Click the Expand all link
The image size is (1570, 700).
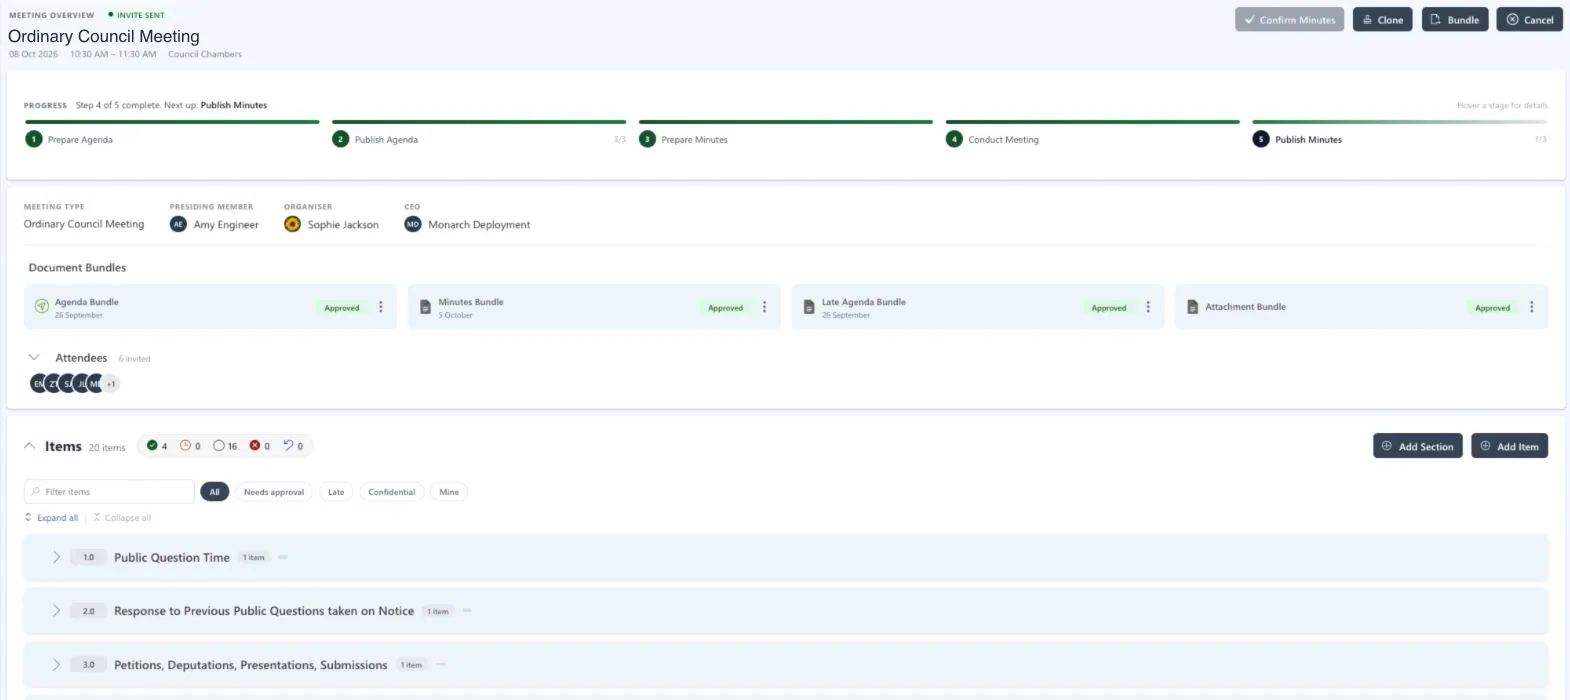point(51,518)
